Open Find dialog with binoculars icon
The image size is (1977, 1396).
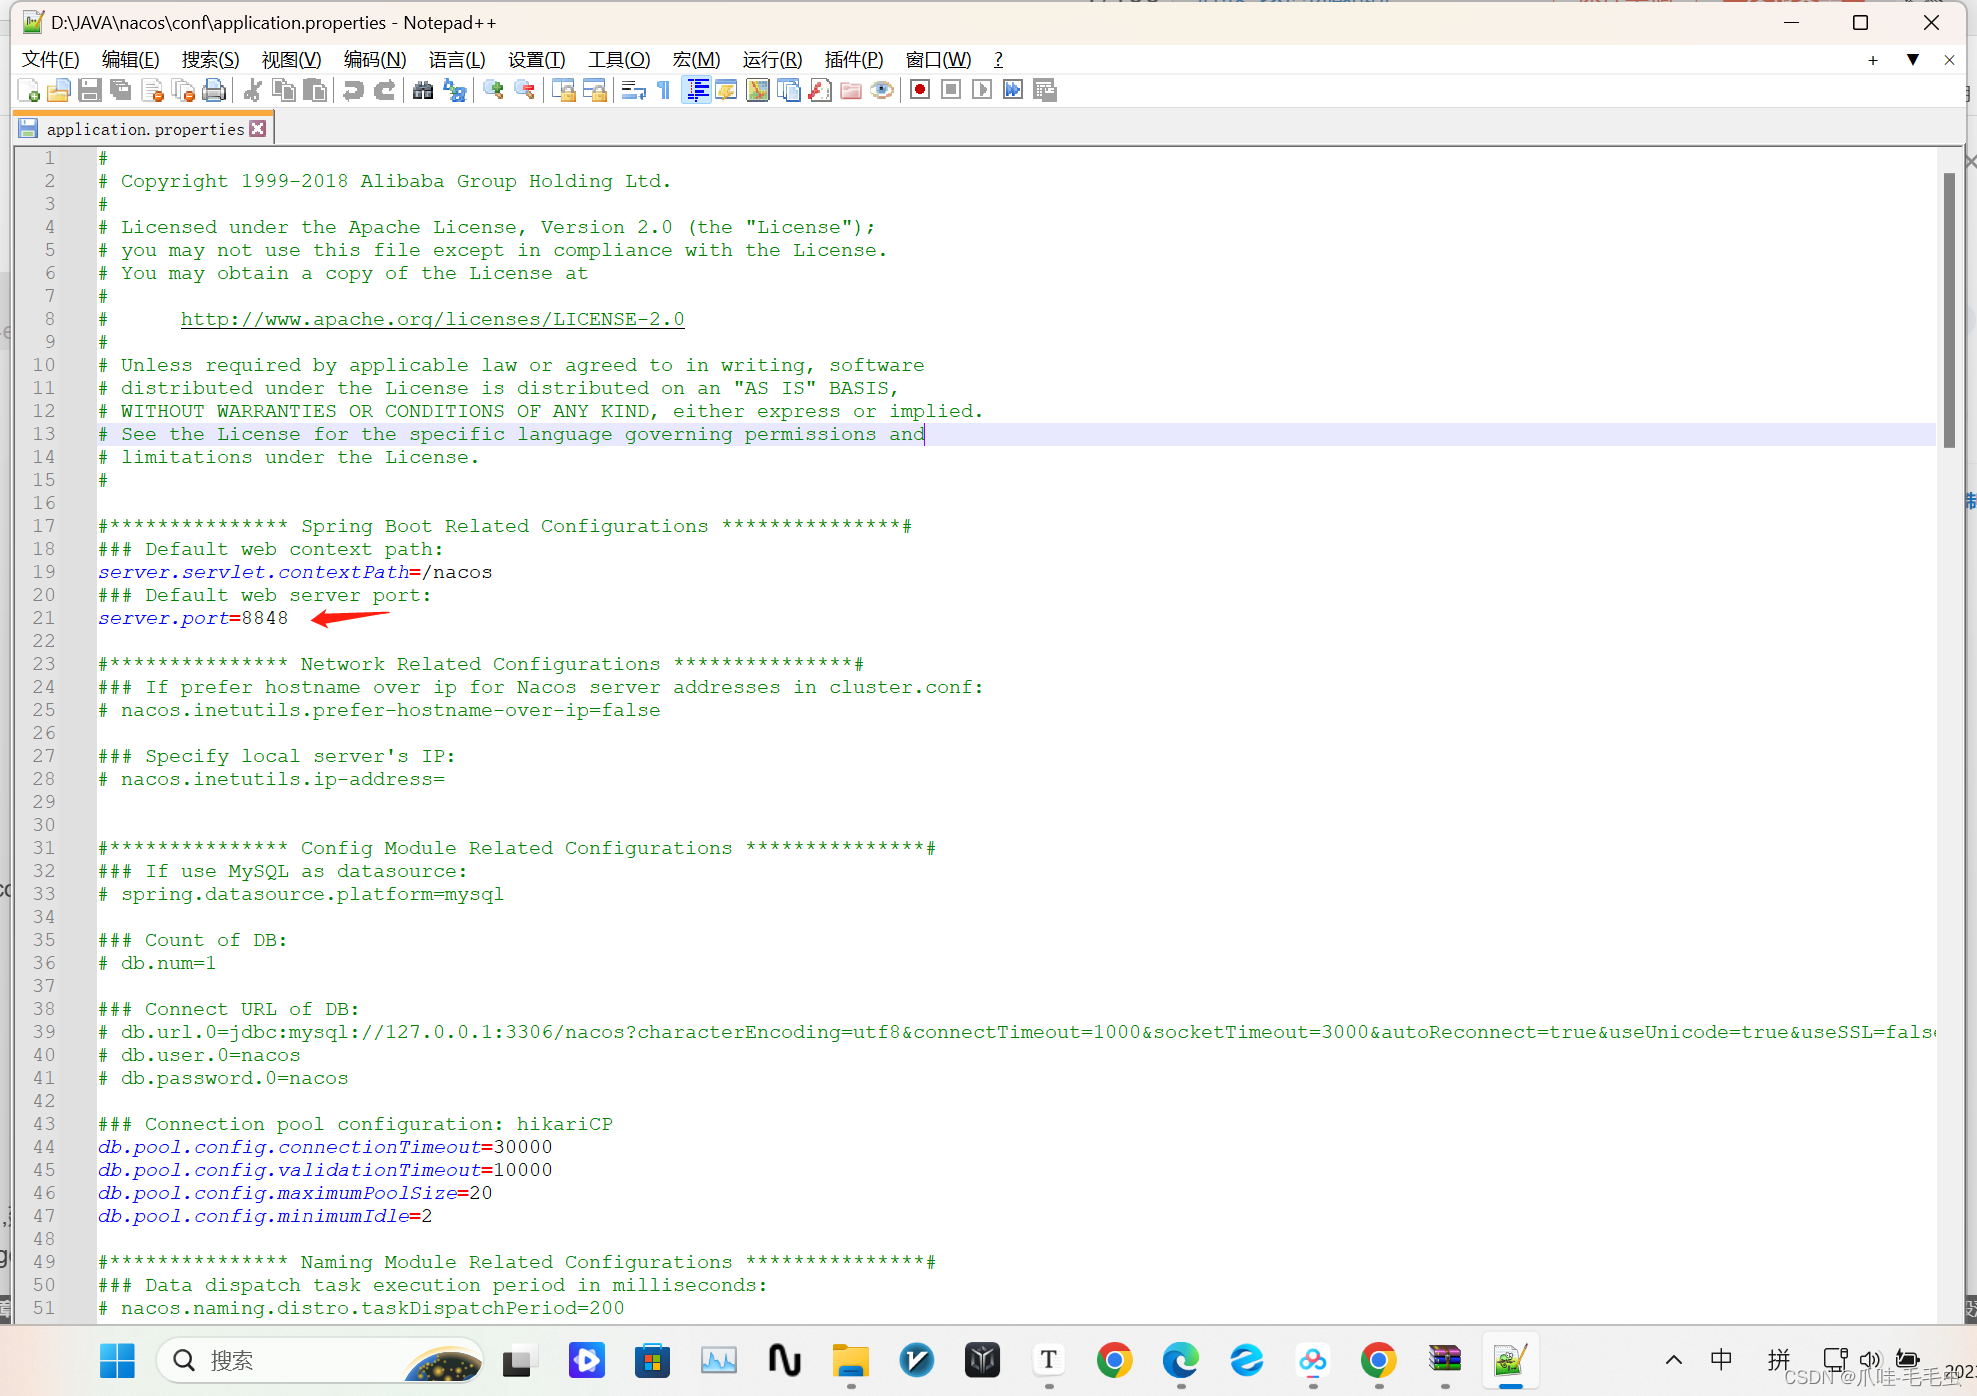[423, 91]
